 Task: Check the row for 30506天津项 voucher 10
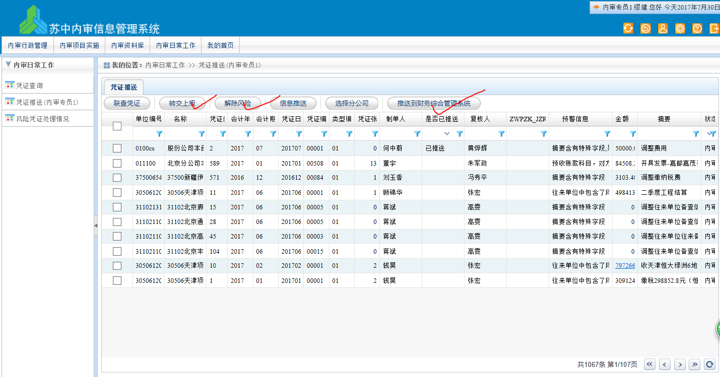pos(117,266)
